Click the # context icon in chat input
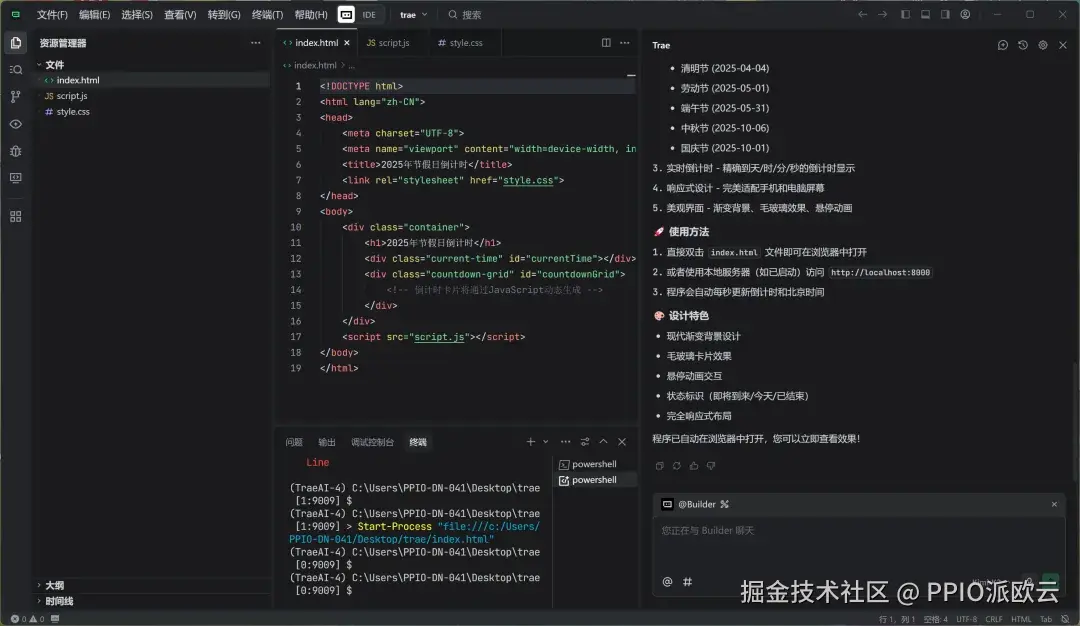Viewport: 1080px width, 626px height. [x=687, y=582]
